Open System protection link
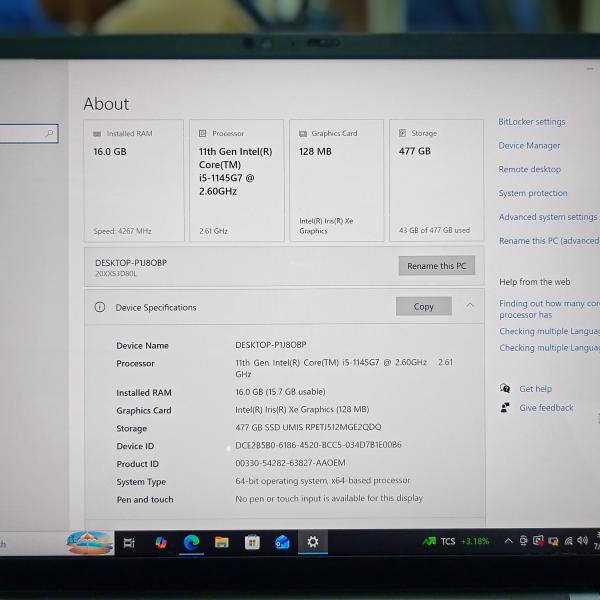This screenshot has height=600, width=600. 533,193
